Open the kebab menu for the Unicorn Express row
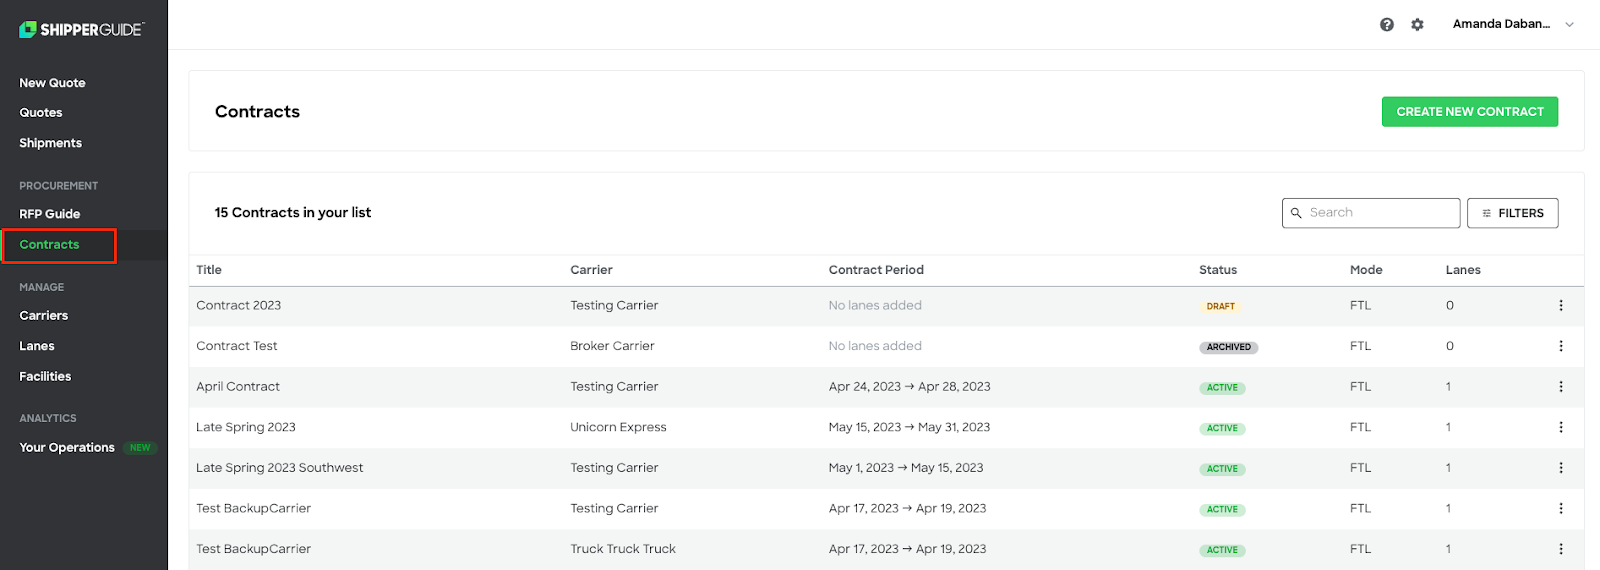Image resolution: width=1600 pixels, height=570 pixels. pyautogui.click(x=1560, y=427)
